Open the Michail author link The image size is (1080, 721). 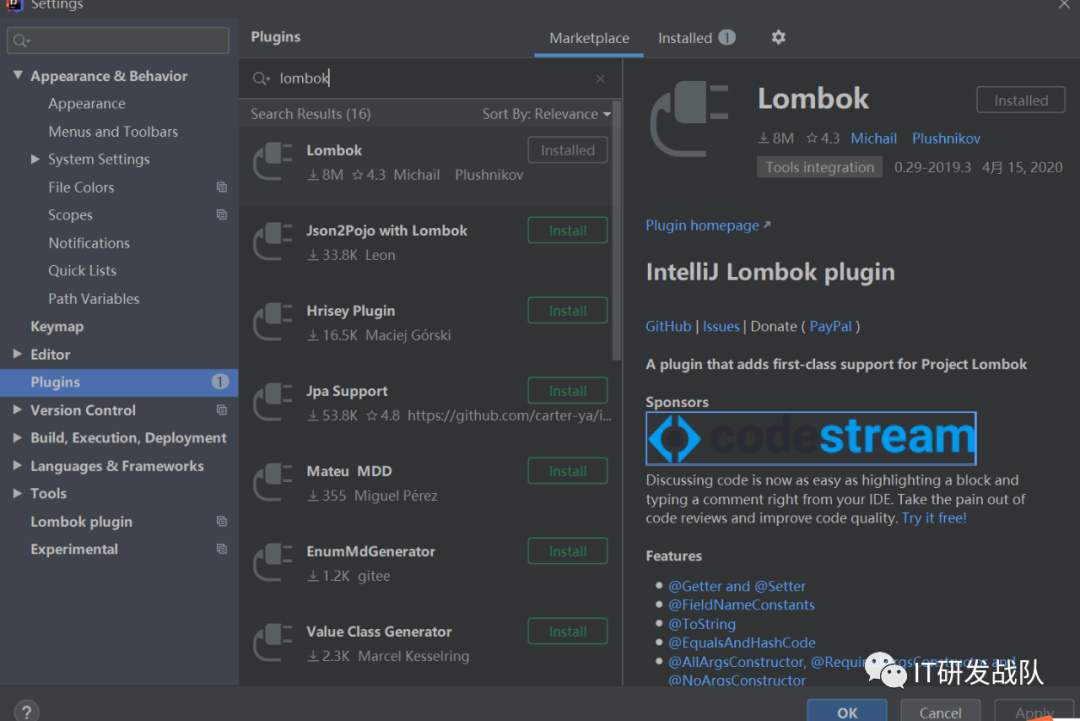click(x=873, y=138)
